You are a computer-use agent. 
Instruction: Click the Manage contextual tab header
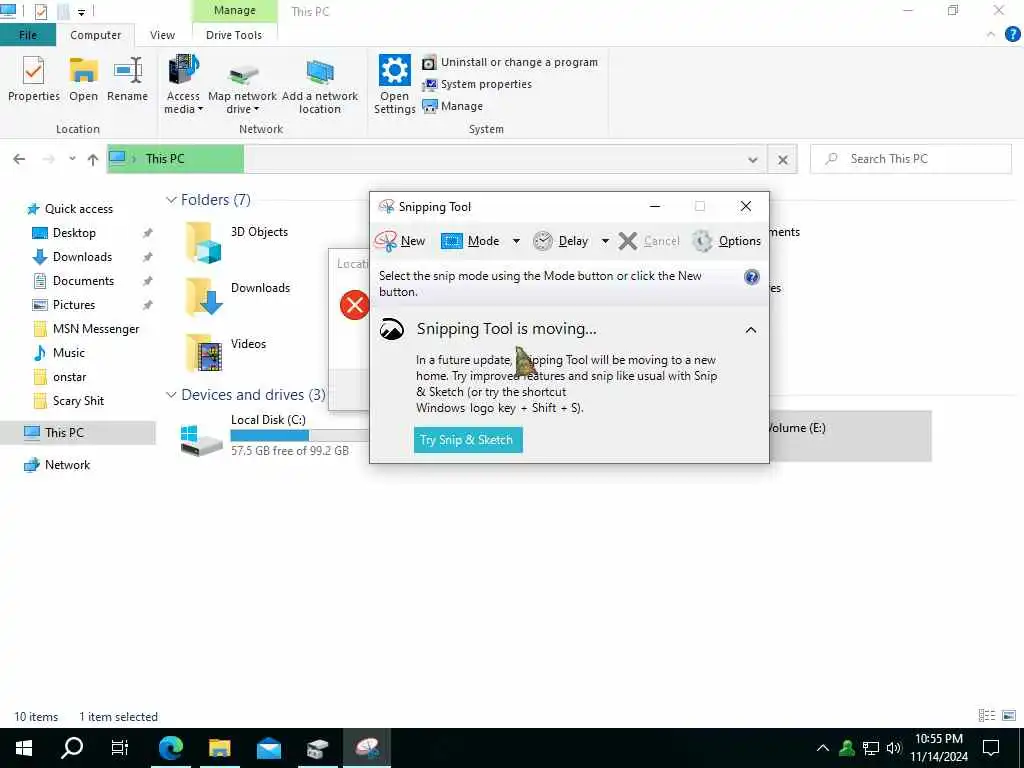[234, 10]
